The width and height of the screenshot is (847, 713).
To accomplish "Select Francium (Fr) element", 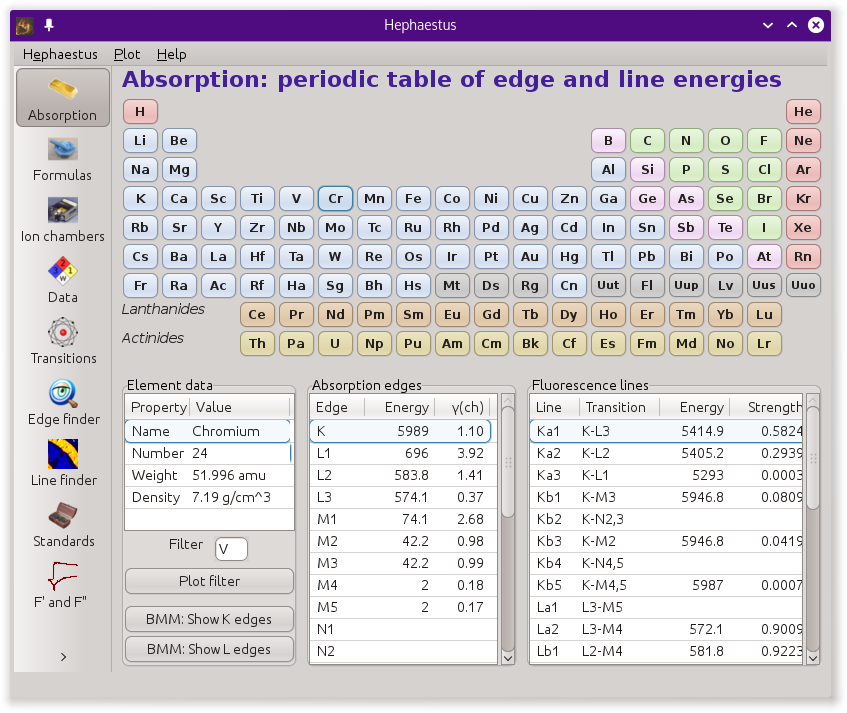I will coord(140,286).
